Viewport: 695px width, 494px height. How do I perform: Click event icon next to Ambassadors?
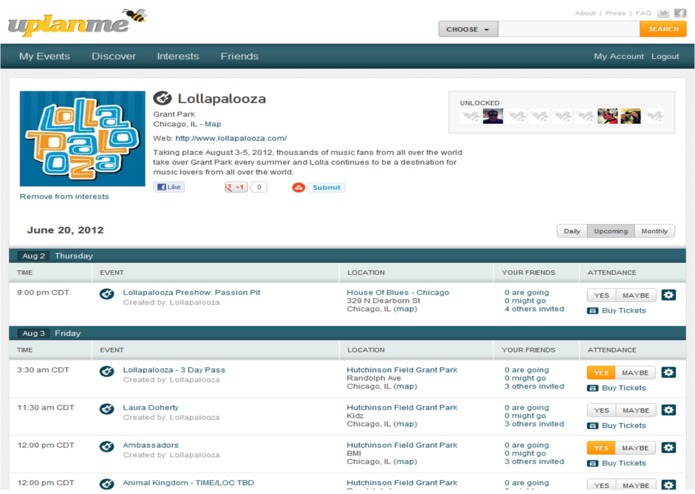(x=106, y=447)
